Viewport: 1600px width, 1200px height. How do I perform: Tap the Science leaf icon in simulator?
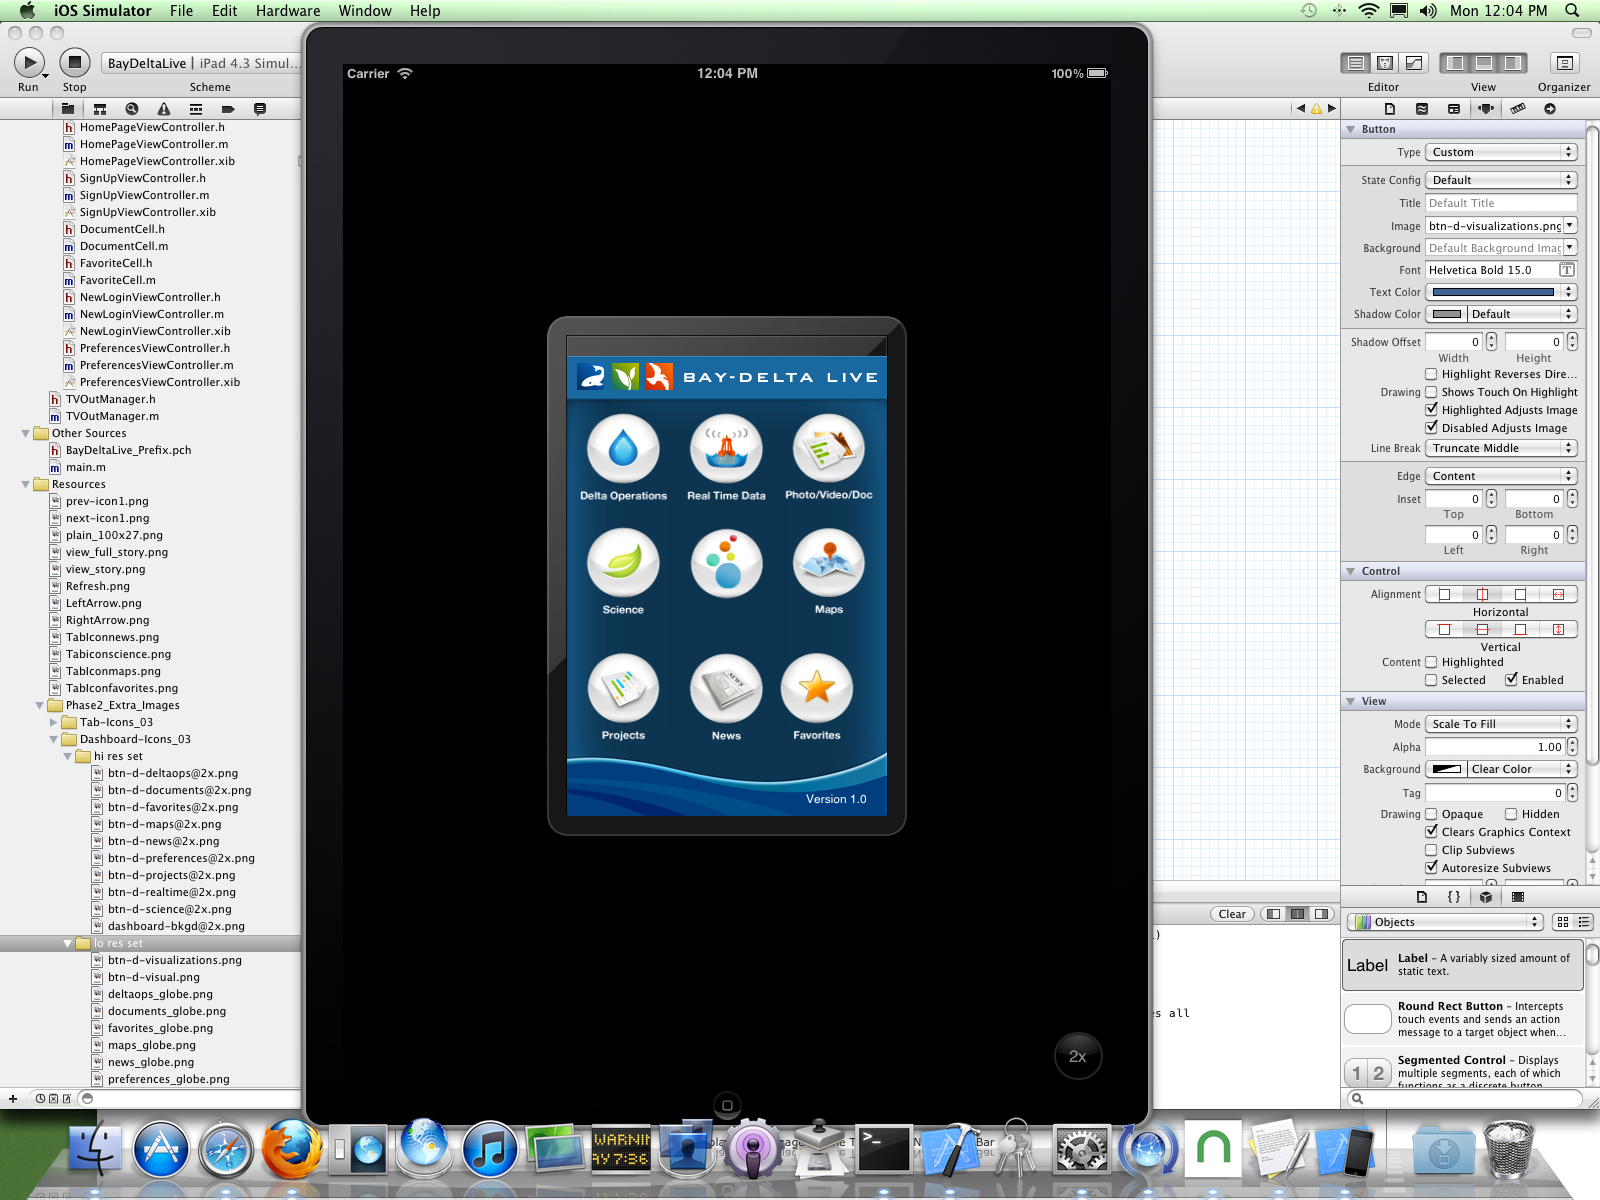pyautogui.click(x=623, y=564)
